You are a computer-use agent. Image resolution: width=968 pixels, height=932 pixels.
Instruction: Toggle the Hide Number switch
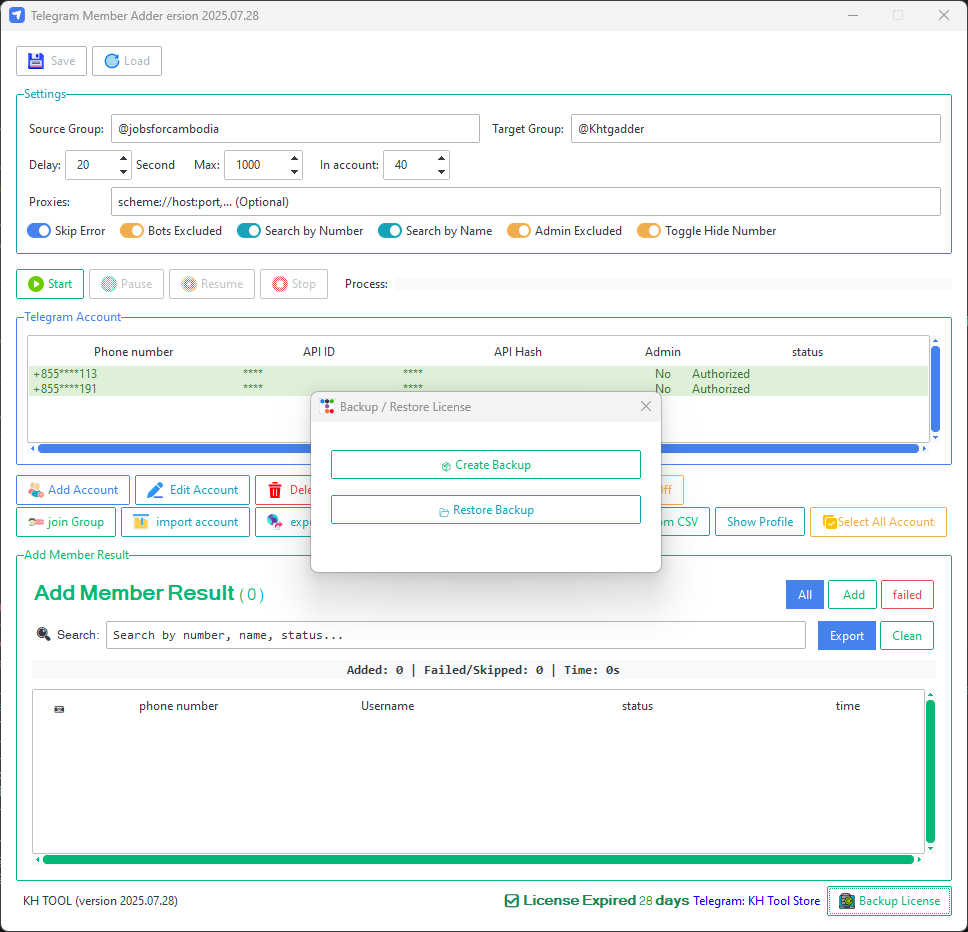(649, 231)
